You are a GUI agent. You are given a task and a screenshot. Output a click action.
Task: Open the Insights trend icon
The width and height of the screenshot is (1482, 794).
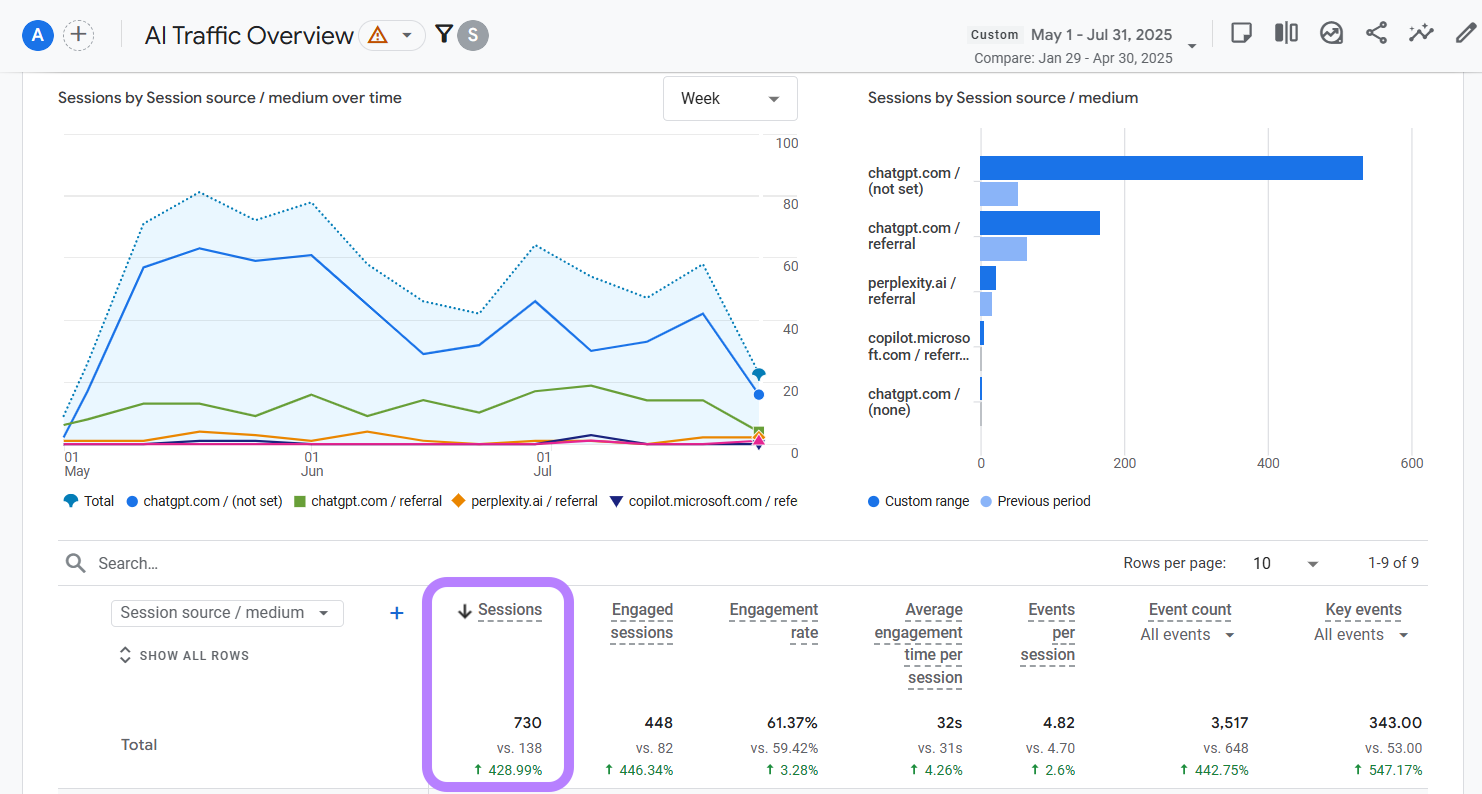coord(1331,33)
